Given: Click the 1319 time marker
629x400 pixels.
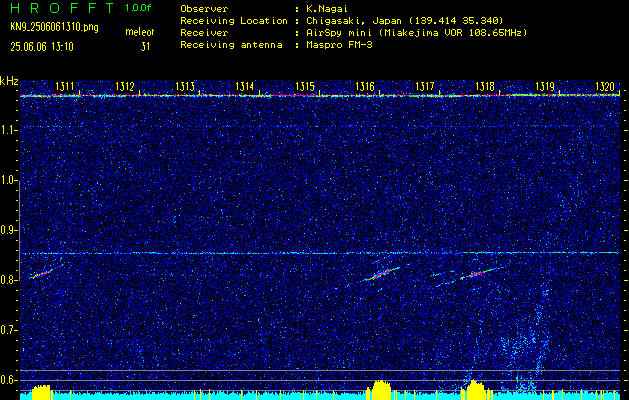Looking at the screenshot, I should (545, 86).
